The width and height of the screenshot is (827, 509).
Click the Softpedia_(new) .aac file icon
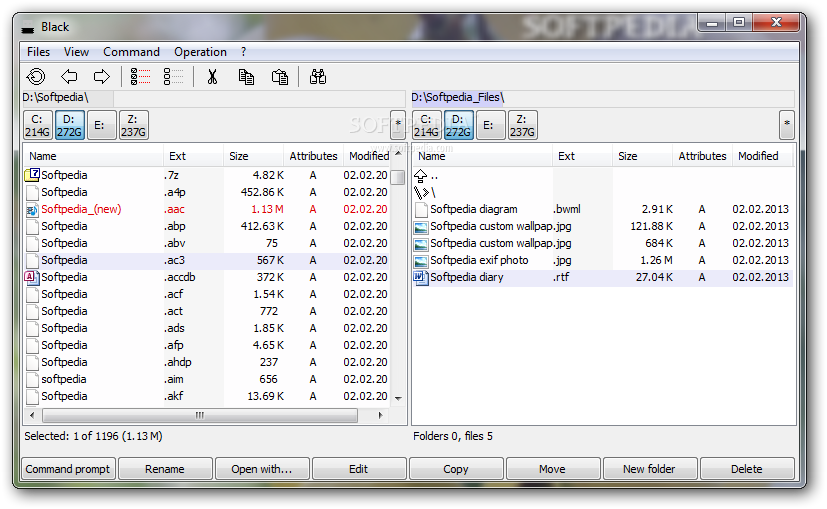tap(32, 209)
